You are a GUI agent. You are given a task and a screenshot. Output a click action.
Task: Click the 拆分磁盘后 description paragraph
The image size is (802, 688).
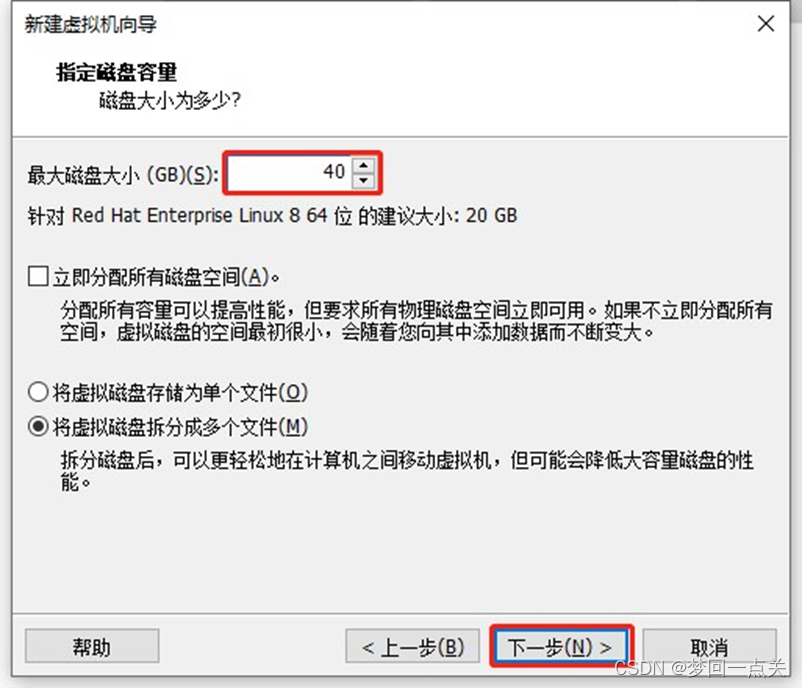tap(407, 471)
